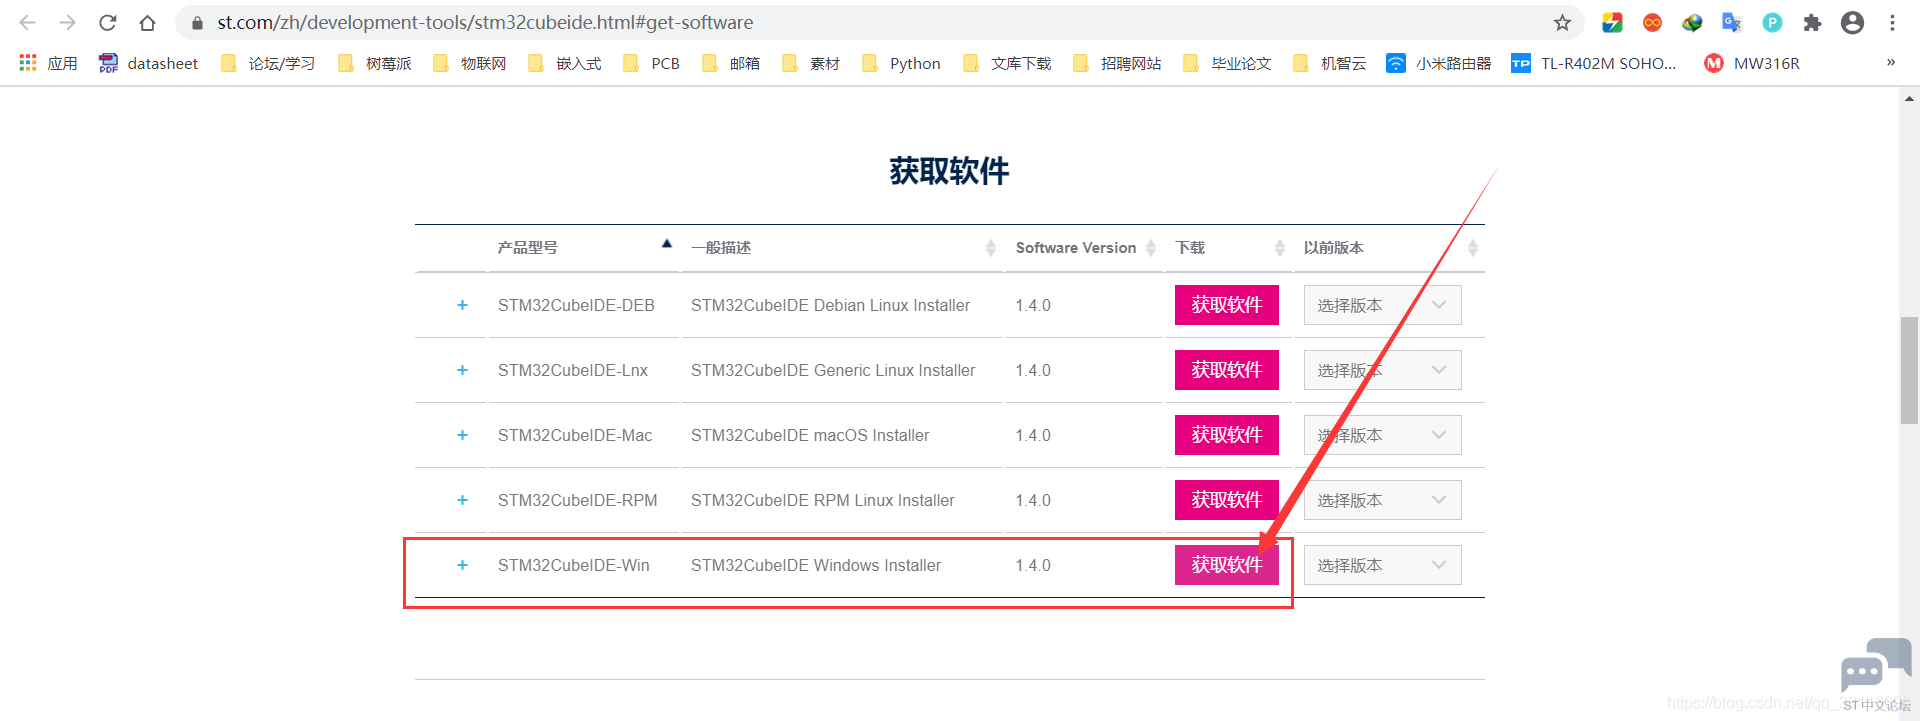Get software for STM32CubeIDE-DEB
The width and height of the screenshot is (1920, 721).
pyautogui.click(x=1227, y=305)
